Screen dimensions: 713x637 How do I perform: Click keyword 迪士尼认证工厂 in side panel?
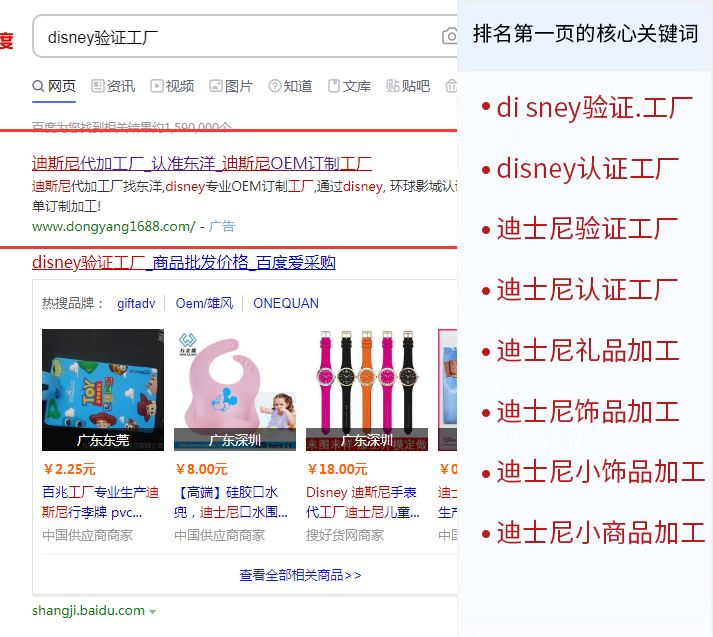tap(587, 289)
